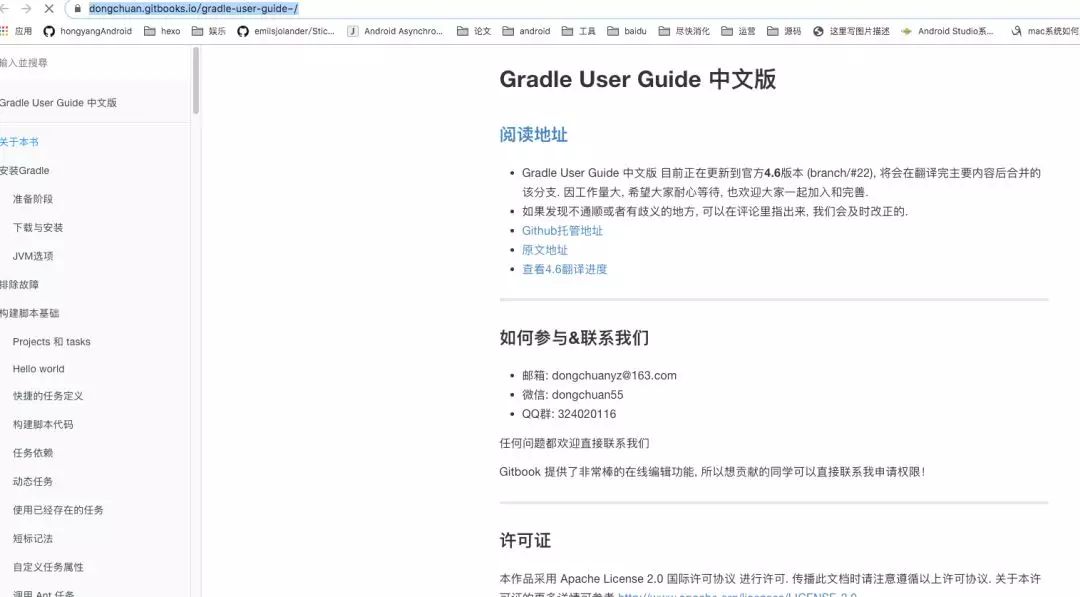Click the 微信: dongchuan55 line
Viewport: 1080px width, 597px height.
[572, 395]
